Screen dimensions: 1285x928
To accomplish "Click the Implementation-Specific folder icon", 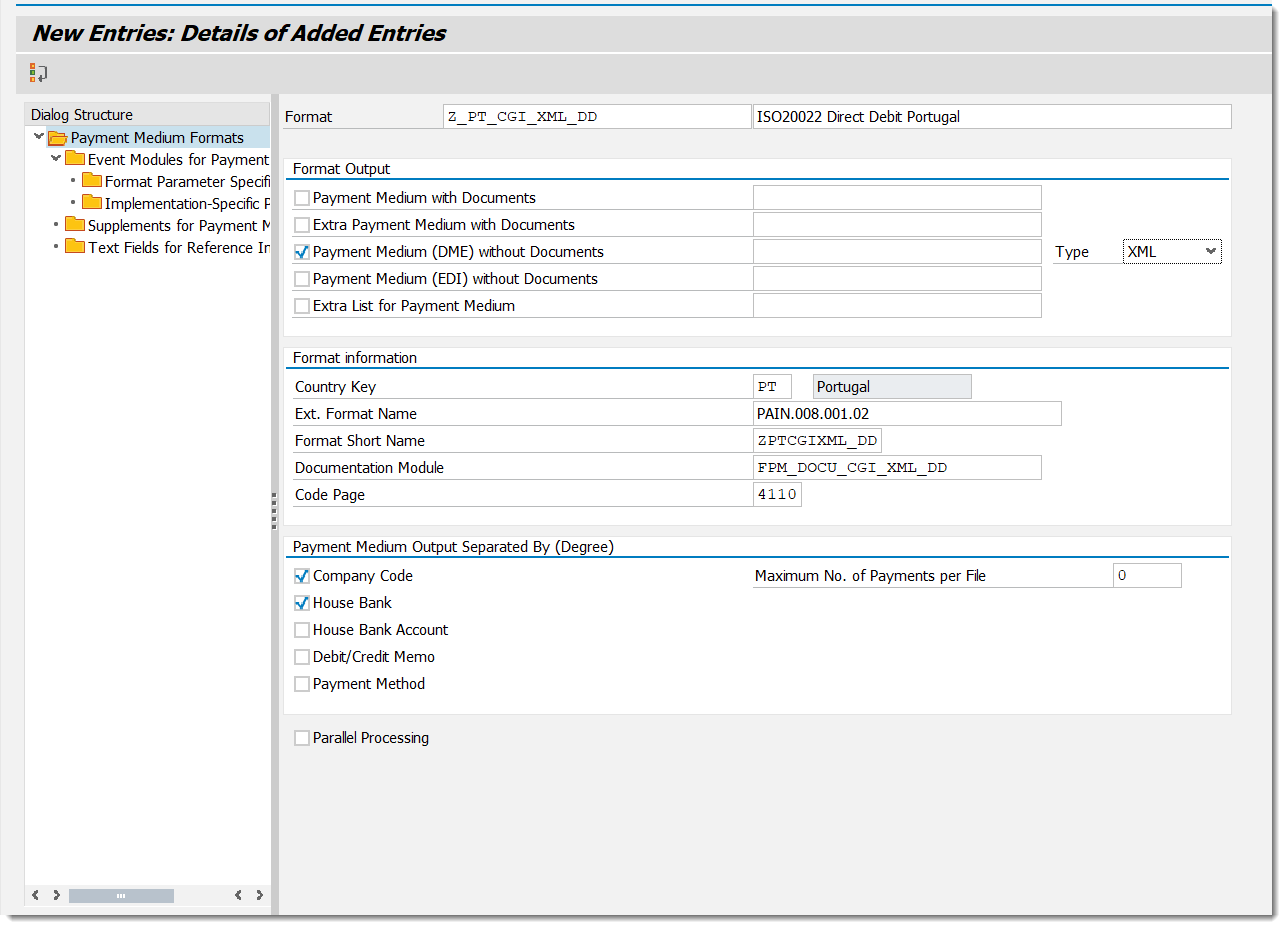I will point(92,203).
